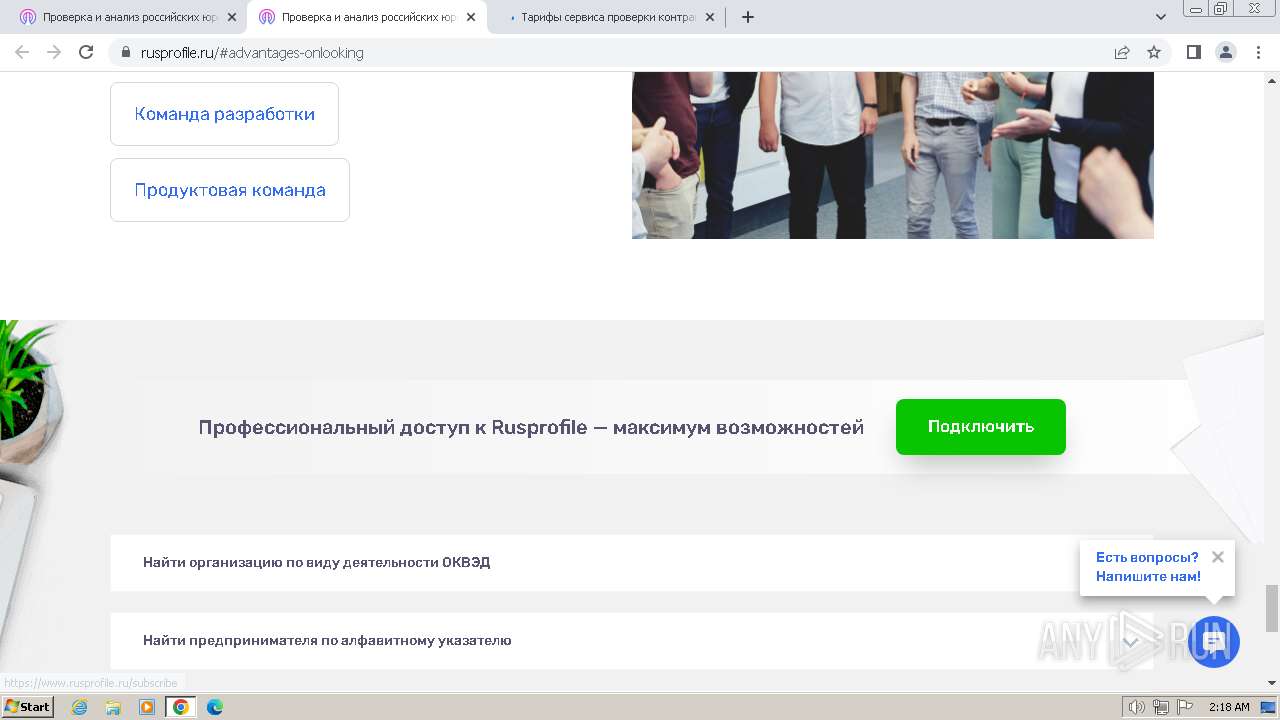Expand Найти предпринимателя по алфавитному указателю
Image resolution: width=1280 pixels, height=720 pixels.
coord(631,641)
